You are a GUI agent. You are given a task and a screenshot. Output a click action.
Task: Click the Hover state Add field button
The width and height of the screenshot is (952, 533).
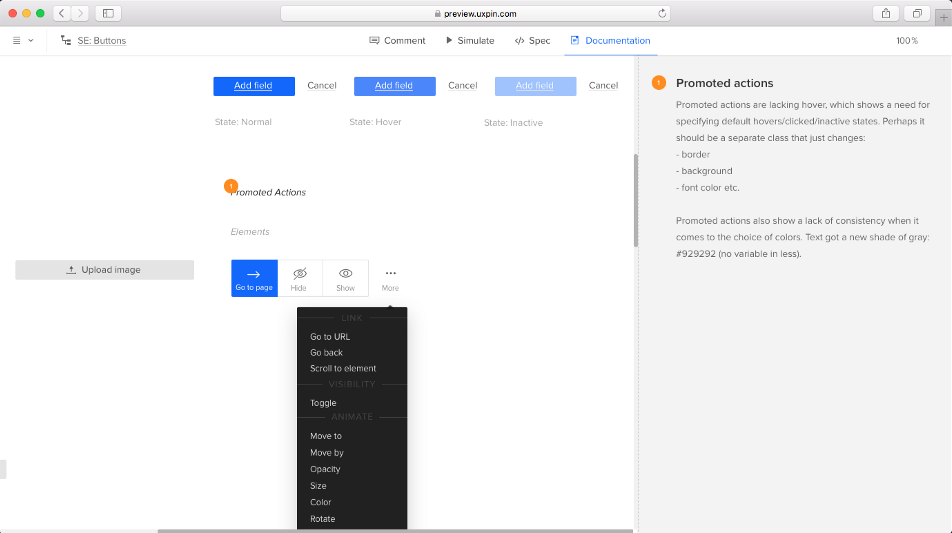click(395, 86)
